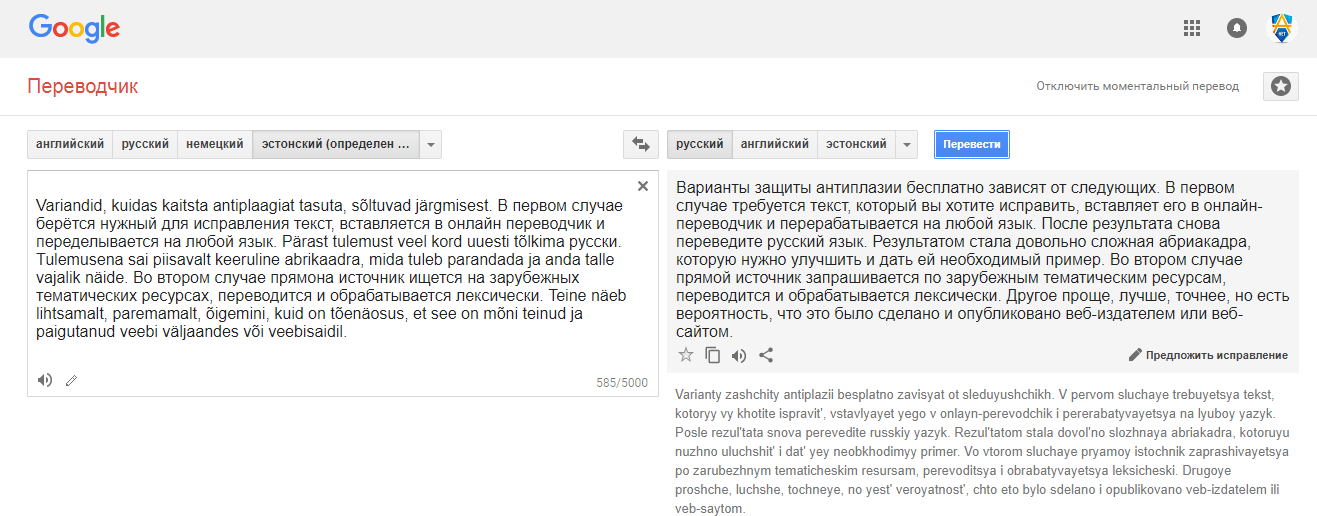
Task: Expand target language list dropdown
Action: point(906,144)
